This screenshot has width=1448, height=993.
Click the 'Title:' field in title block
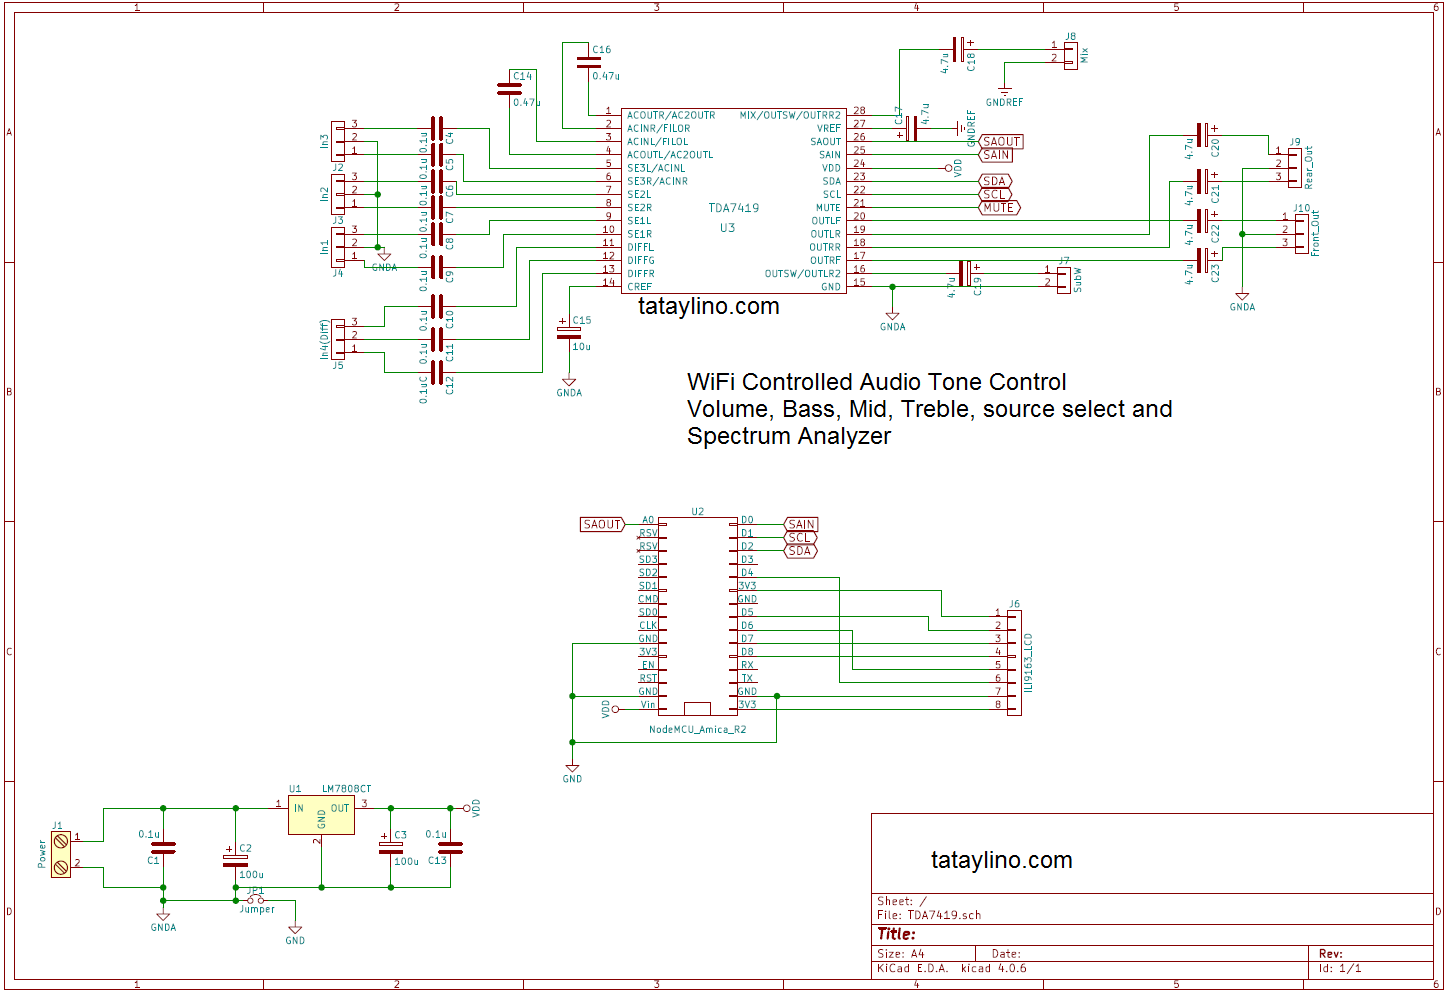click(x=896, y=934)
